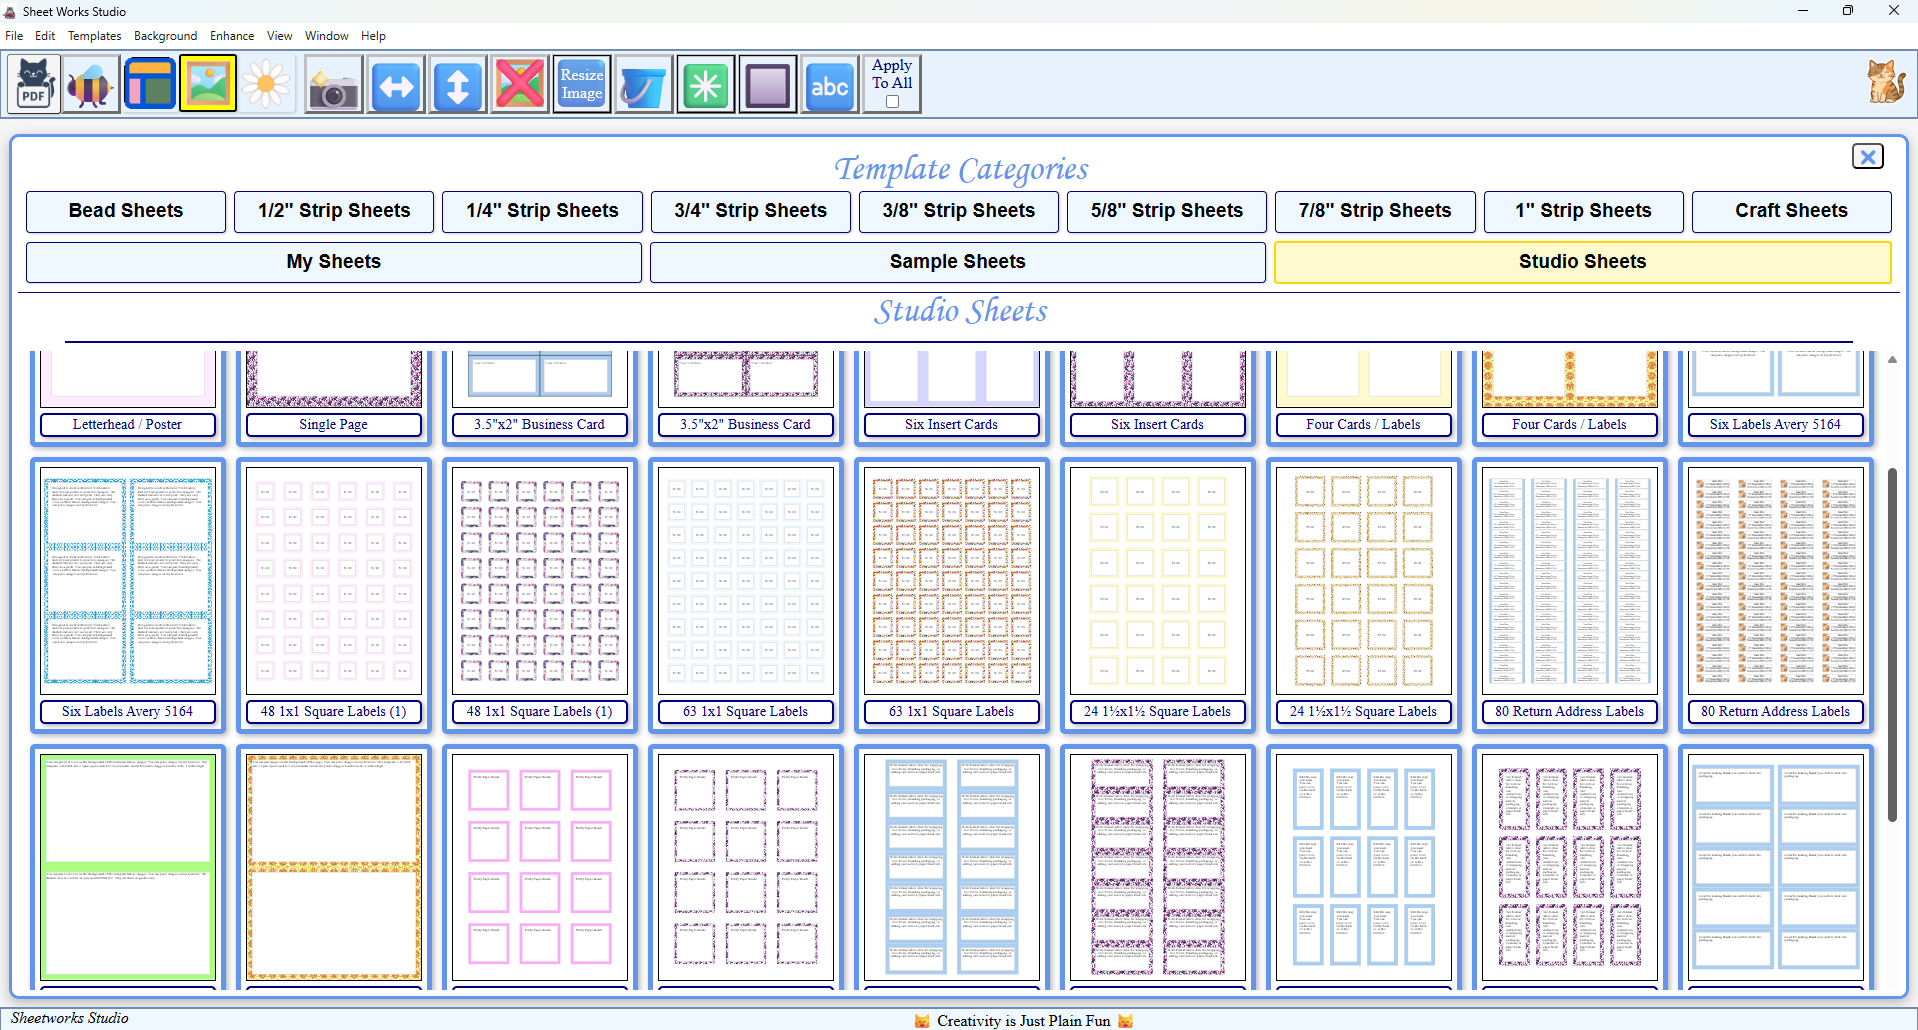Remove the image with the red X tool
The width and height of the screenshot is (1918, 1030).
click(519, 84)
